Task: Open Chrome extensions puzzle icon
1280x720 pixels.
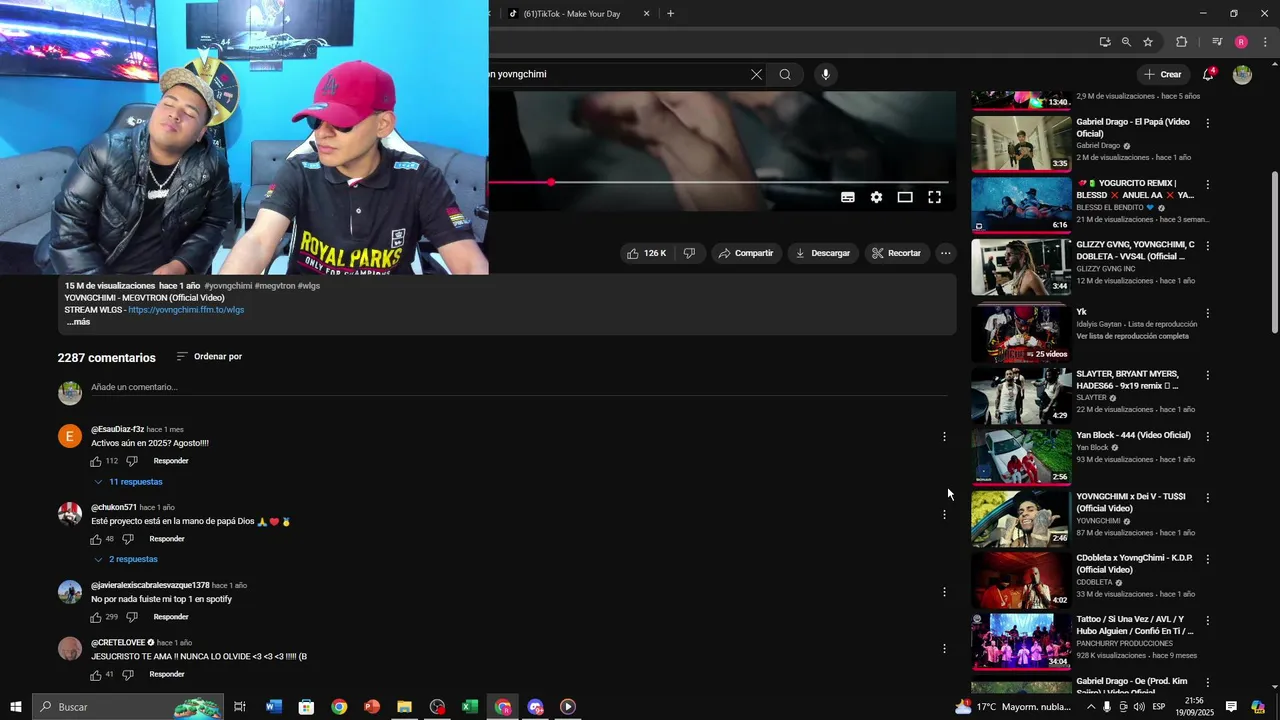Action: [1181, 42]
